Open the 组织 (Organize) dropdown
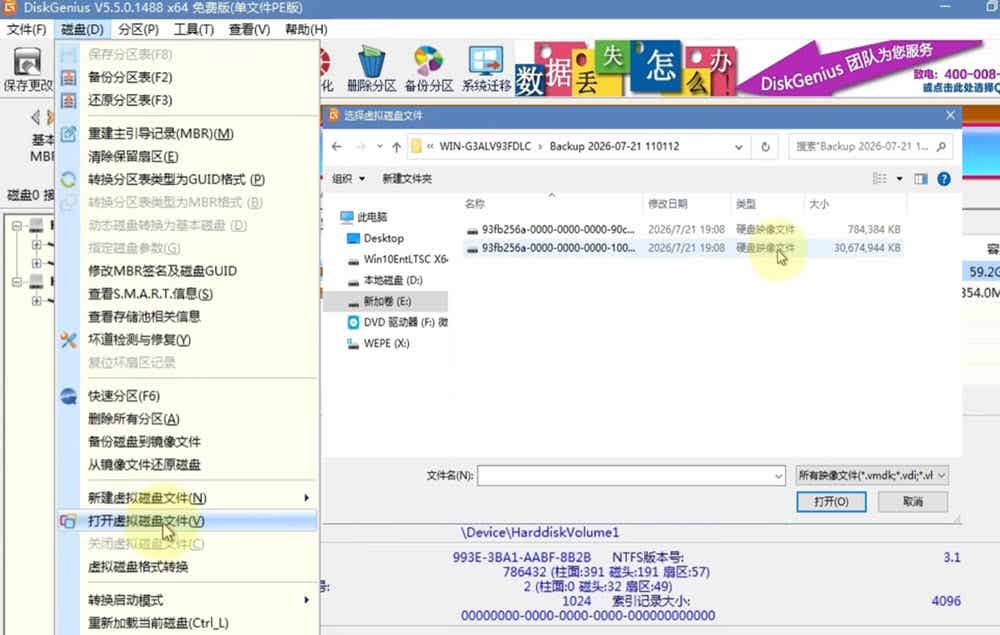1000x635 pixels. click(x=348, y=179)
